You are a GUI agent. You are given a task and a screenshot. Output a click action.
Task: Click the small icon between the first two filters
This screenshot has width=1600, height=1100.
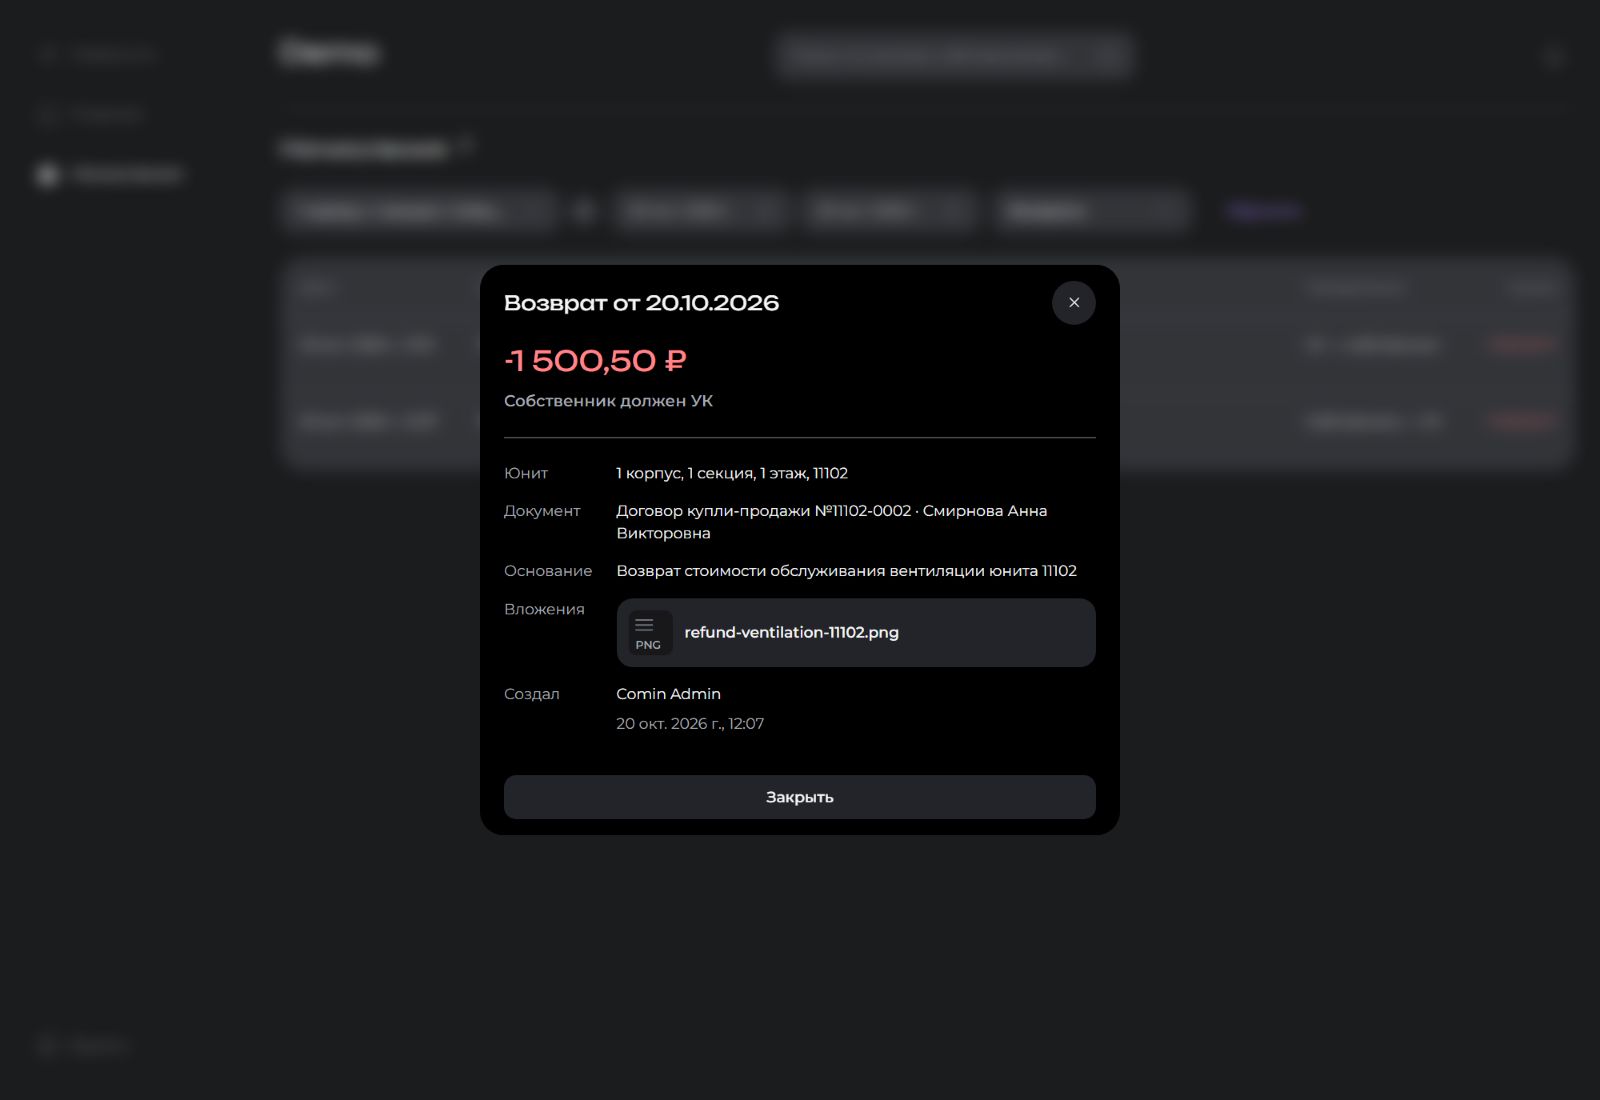(585, 211)
